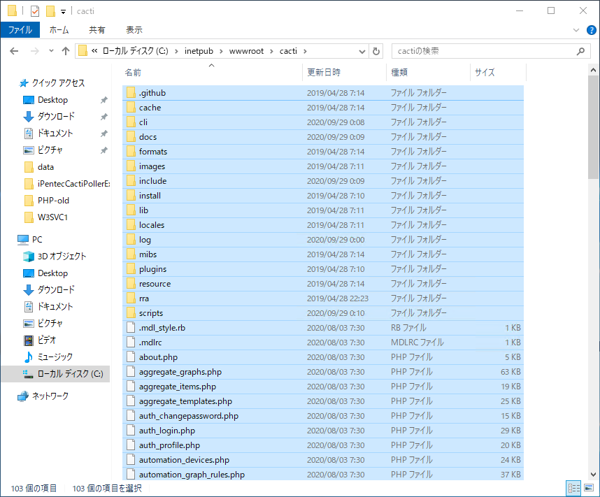This screenshot has height=497, width=600.
Task: Click the New folder quick access icon
Action: (51, 11)
